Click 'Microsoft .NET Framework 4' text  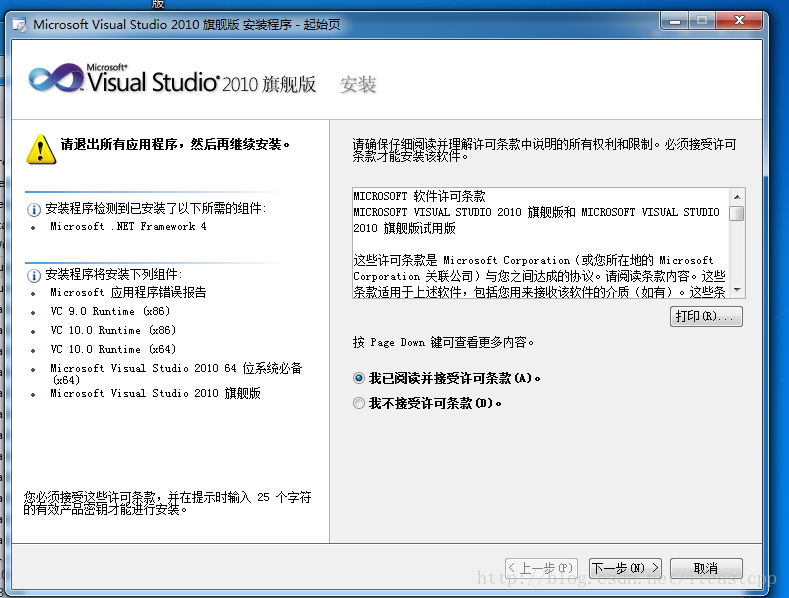[128, 227]
